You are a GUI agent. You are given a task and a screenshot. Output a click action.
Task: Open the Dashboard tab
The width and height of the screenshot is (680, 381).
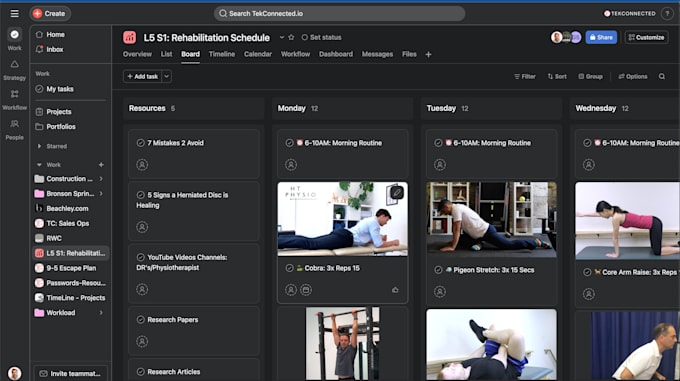pyautogui.click(x=336, y=54)
